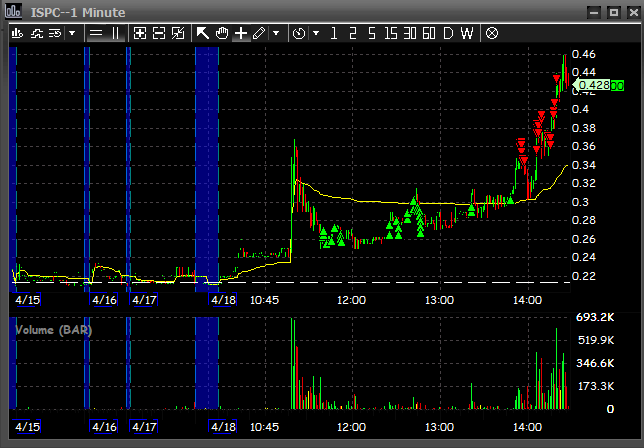644x448 pixels.
Task: Click the reset zoom box icon
Action: click(x=178, y=33)
